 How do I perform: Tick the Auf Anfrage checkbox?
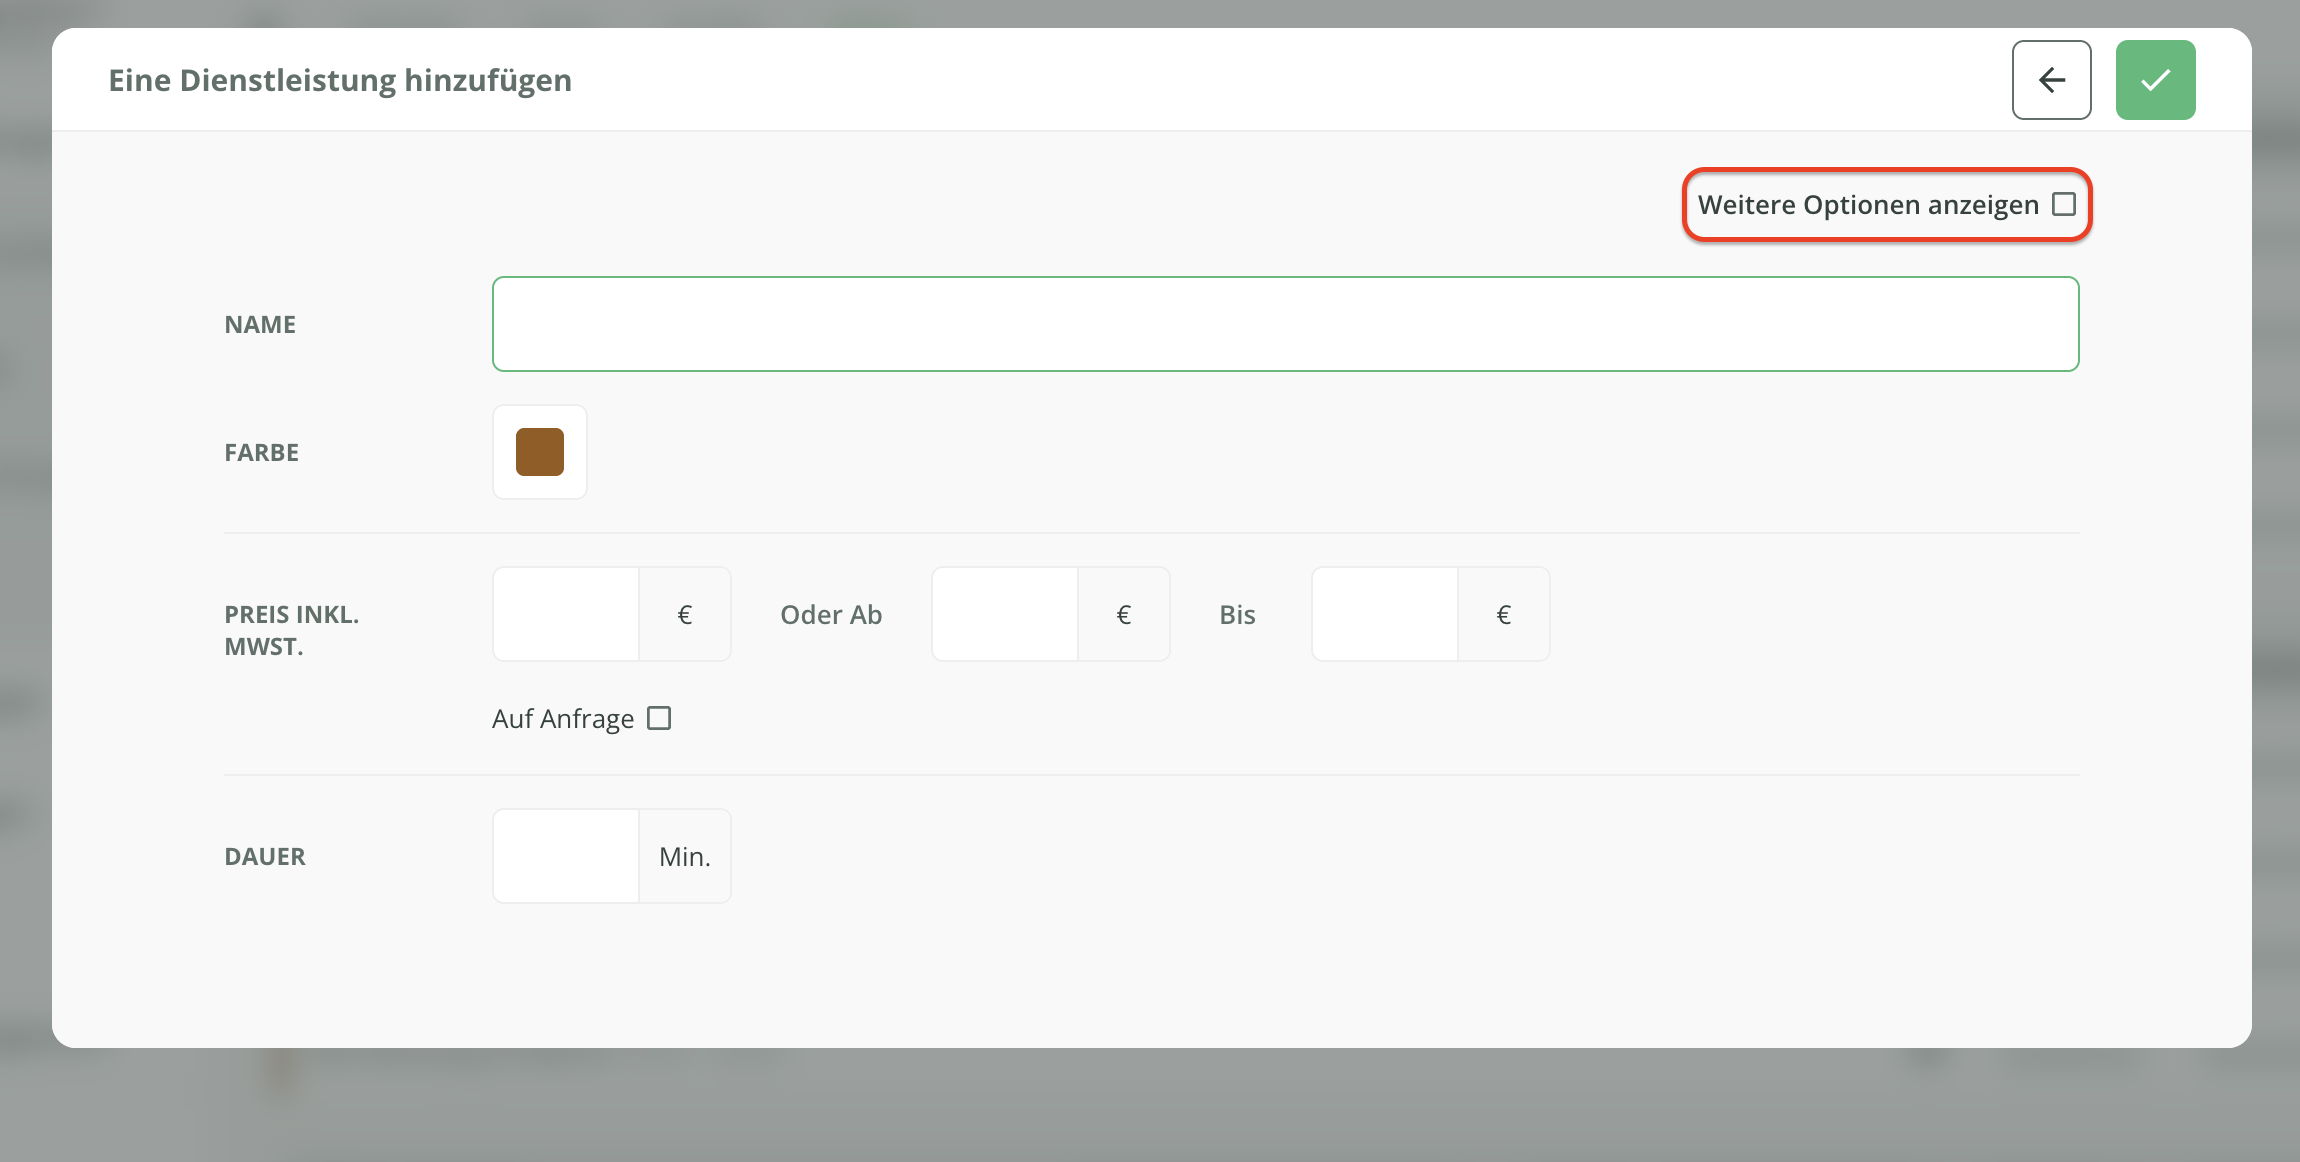coord(659,718)
